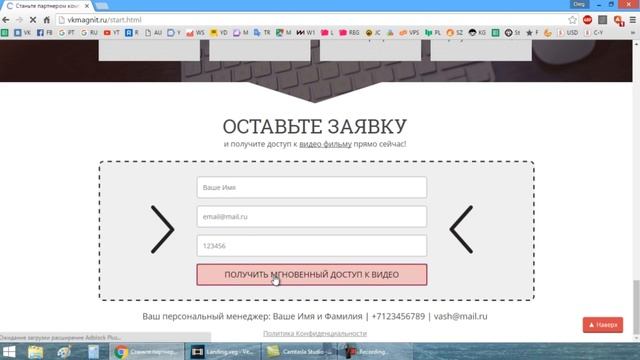
Task: Stop loading the page
Action: [x=33, y=20]
